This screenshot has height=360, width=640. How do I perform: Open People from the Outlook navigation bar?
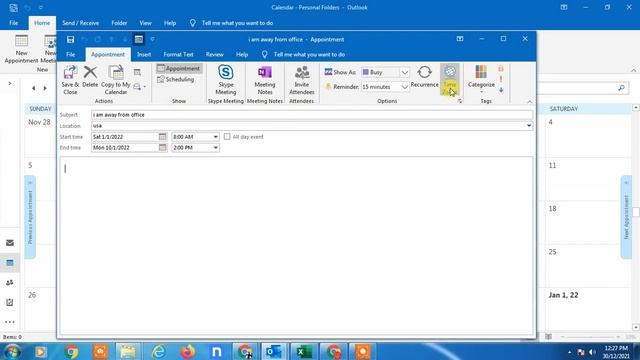[10, 282]
